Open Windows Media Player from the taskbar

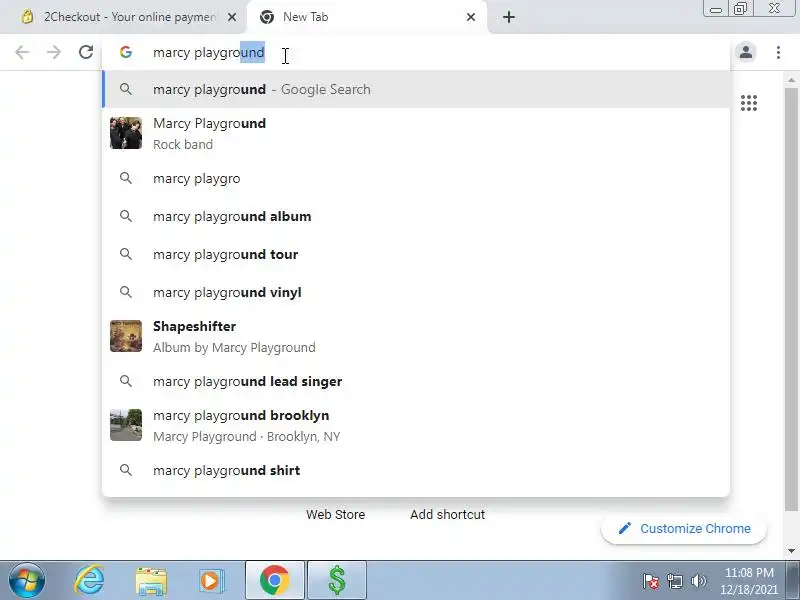click(x=210, y=581)
